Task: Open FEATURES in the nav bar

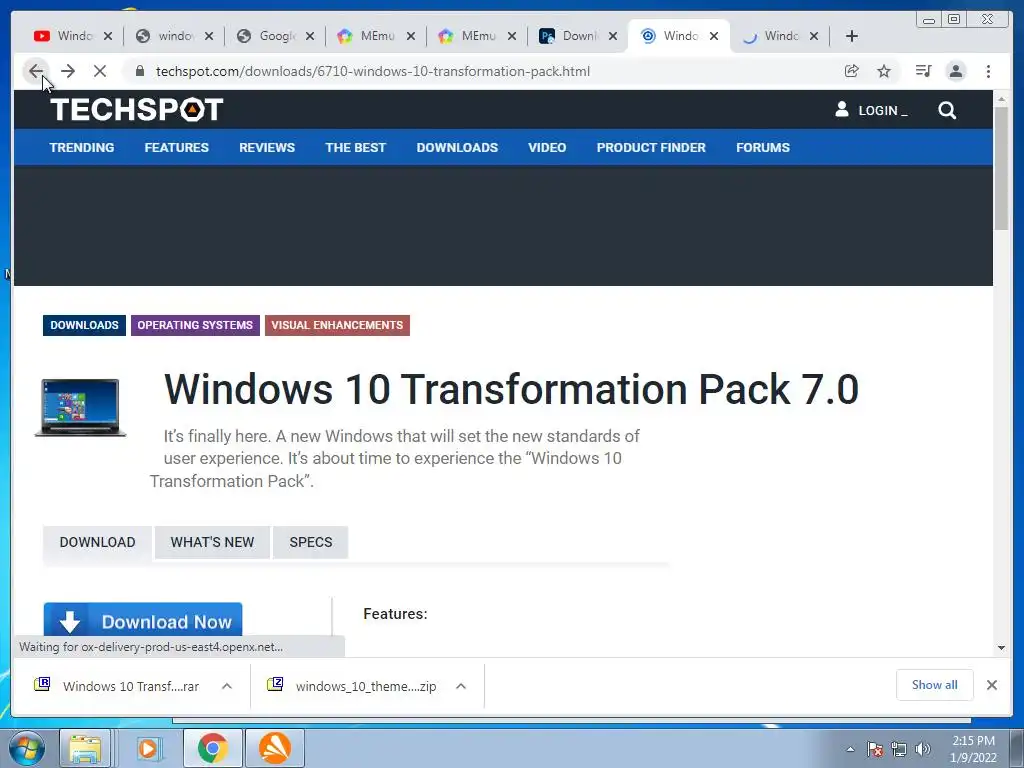Action: (176, 148)
